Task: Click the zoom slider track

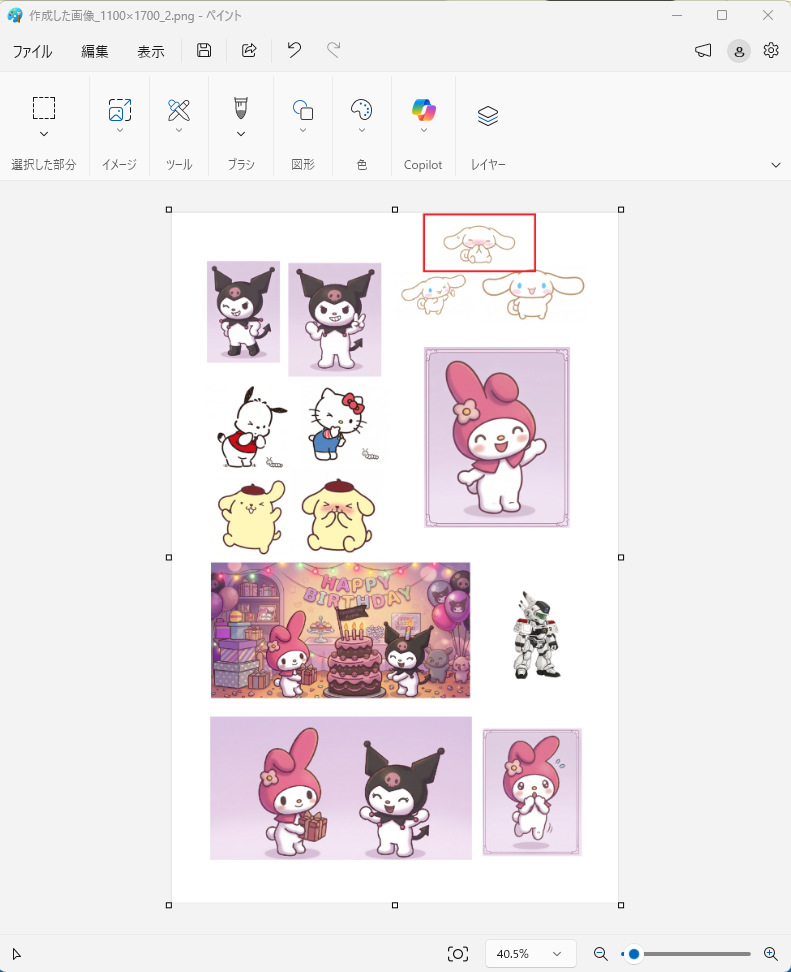Action: 686,953
